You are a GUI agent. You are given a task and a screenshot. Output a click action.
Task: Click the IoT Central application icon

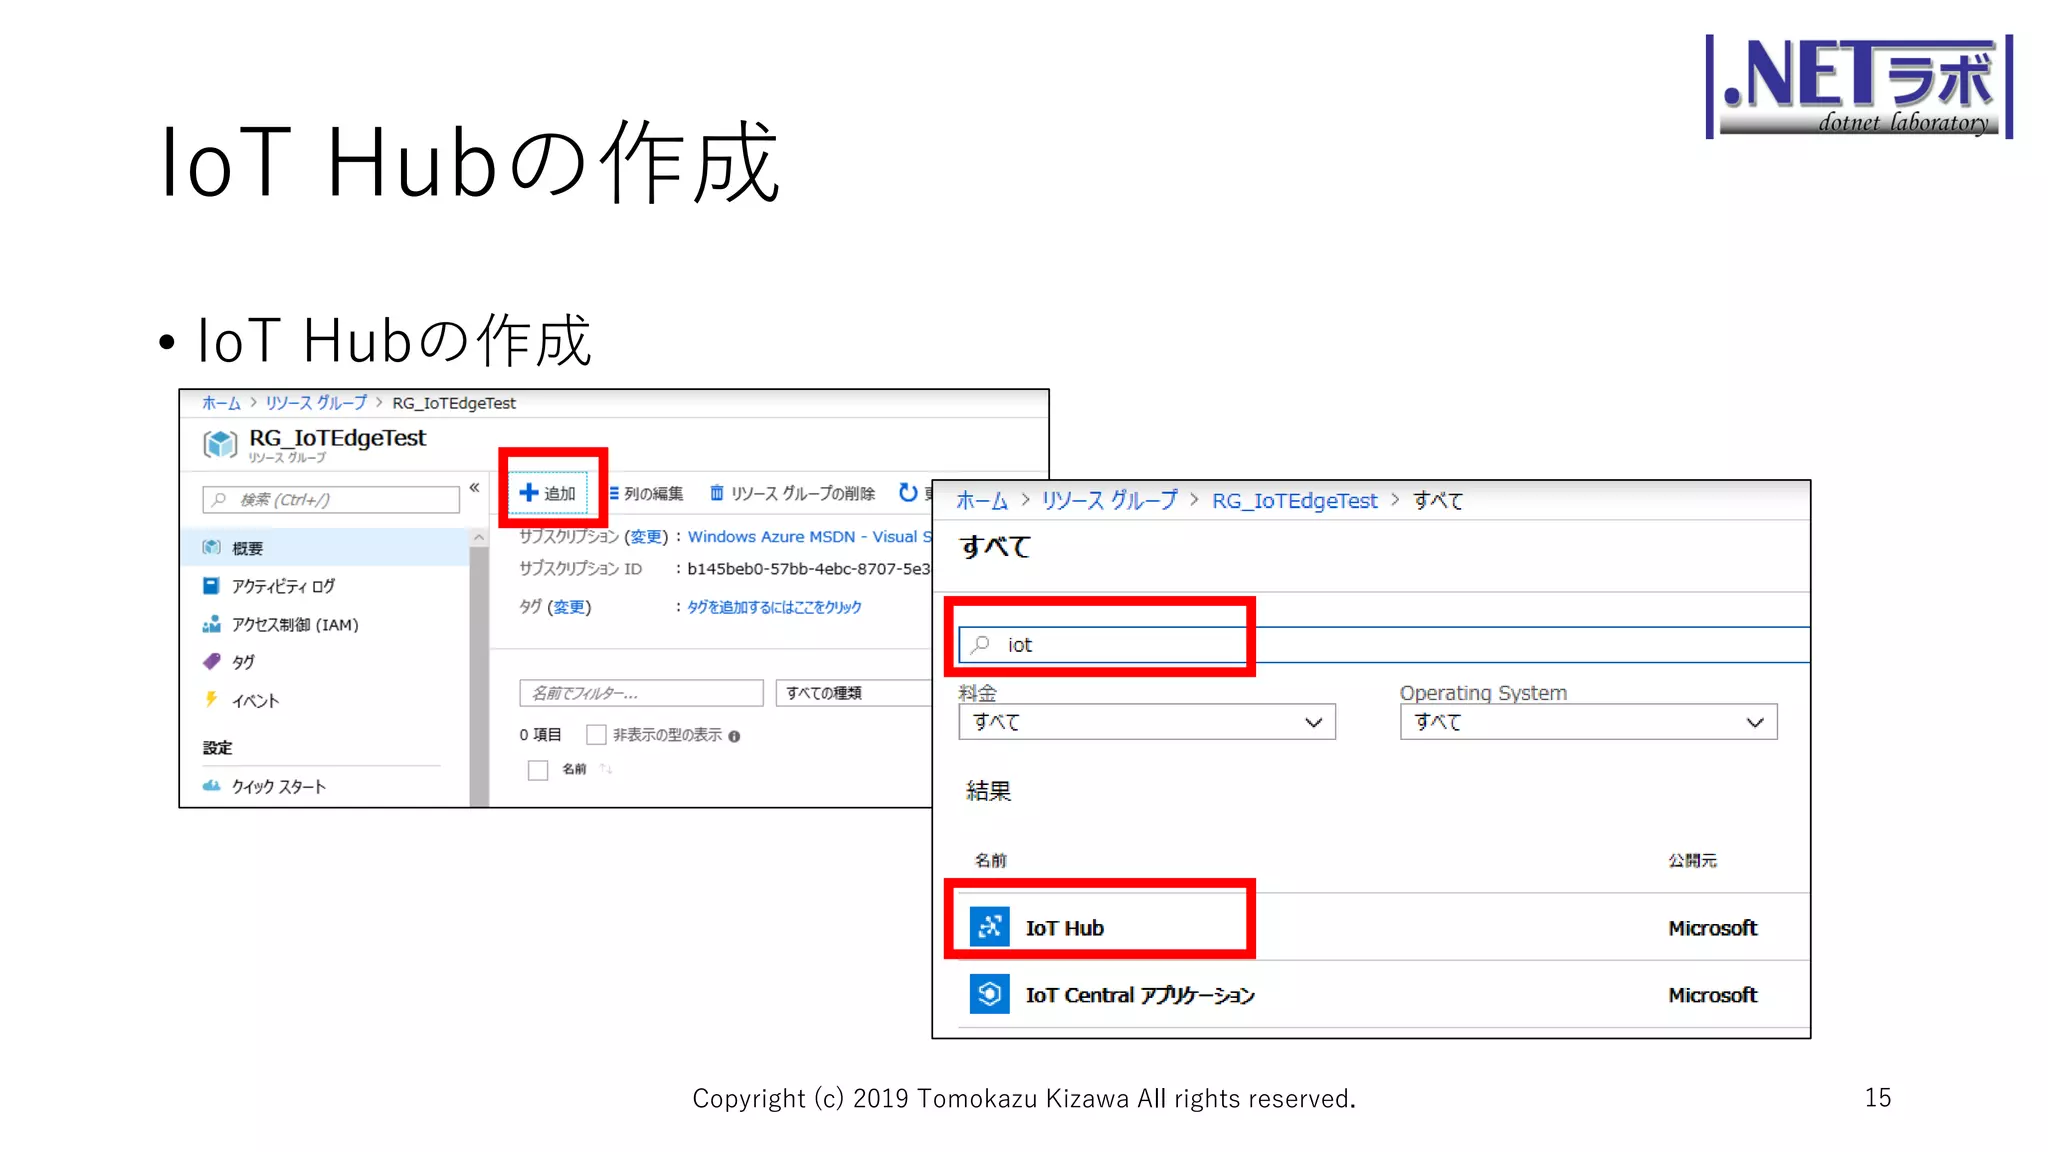pyautogui.click(x=989, y=994)
